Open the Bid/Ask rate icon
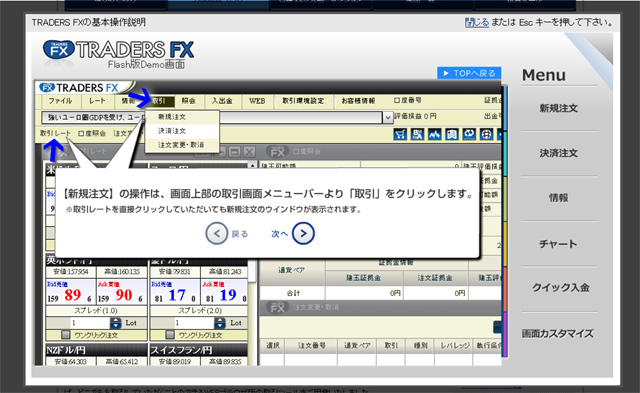Screen dimensions: 640x393 pyautogui.click(x=418, y=134)
